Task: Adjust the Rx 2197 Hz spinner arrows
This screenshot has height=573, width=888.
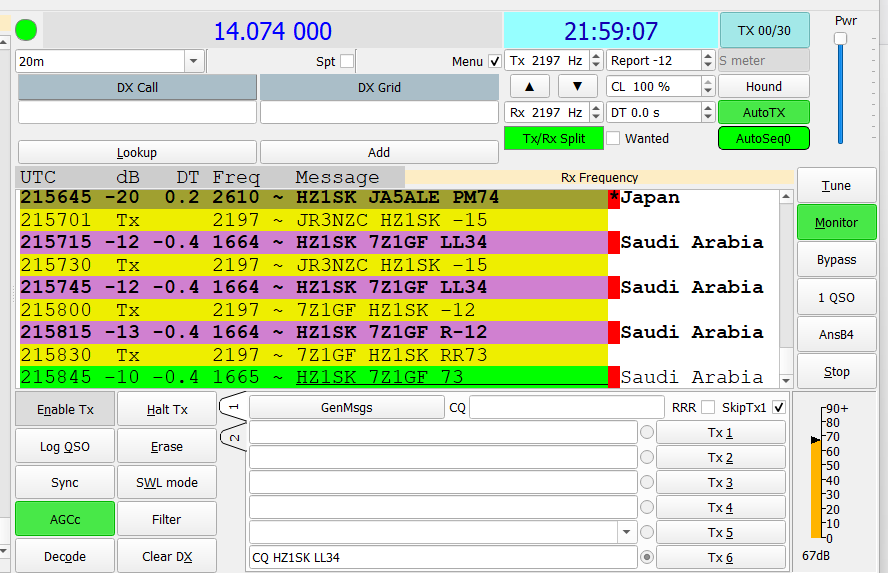Action: point(596,113)
